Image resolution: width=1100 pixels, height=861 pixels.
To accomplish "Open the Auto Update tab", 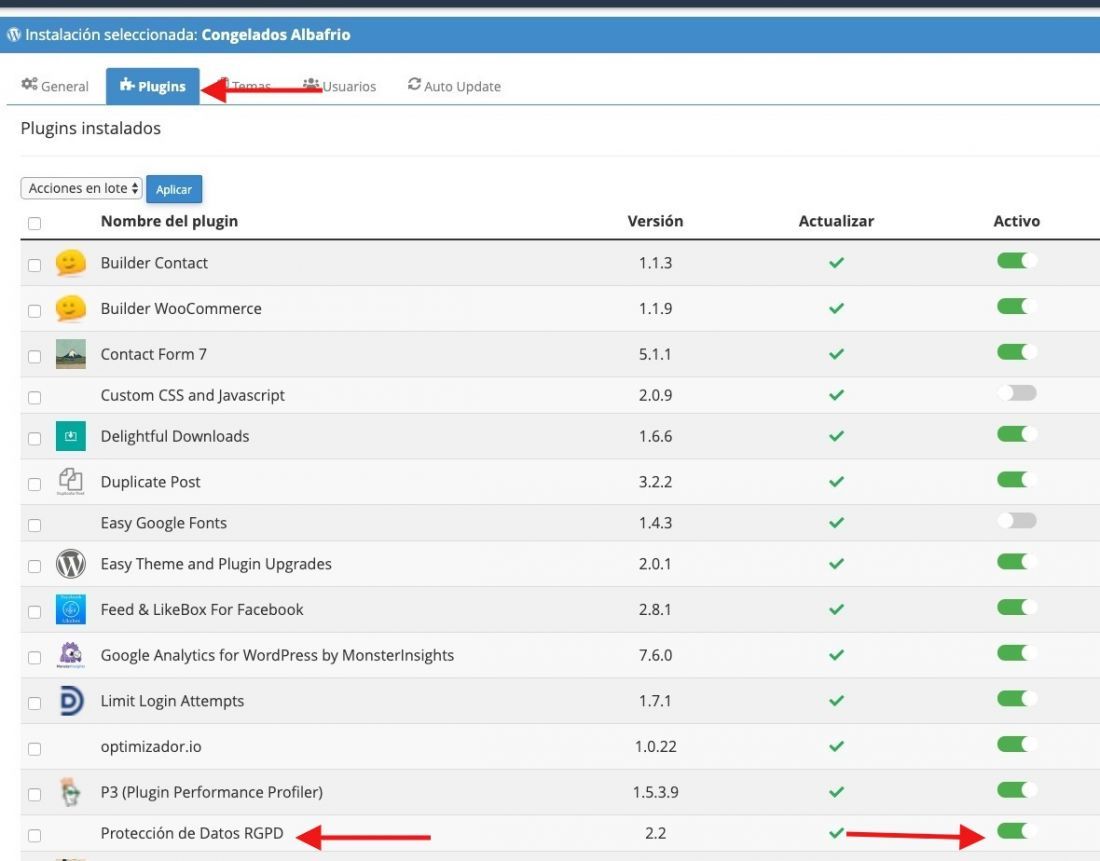I will [x=454, y=86].
